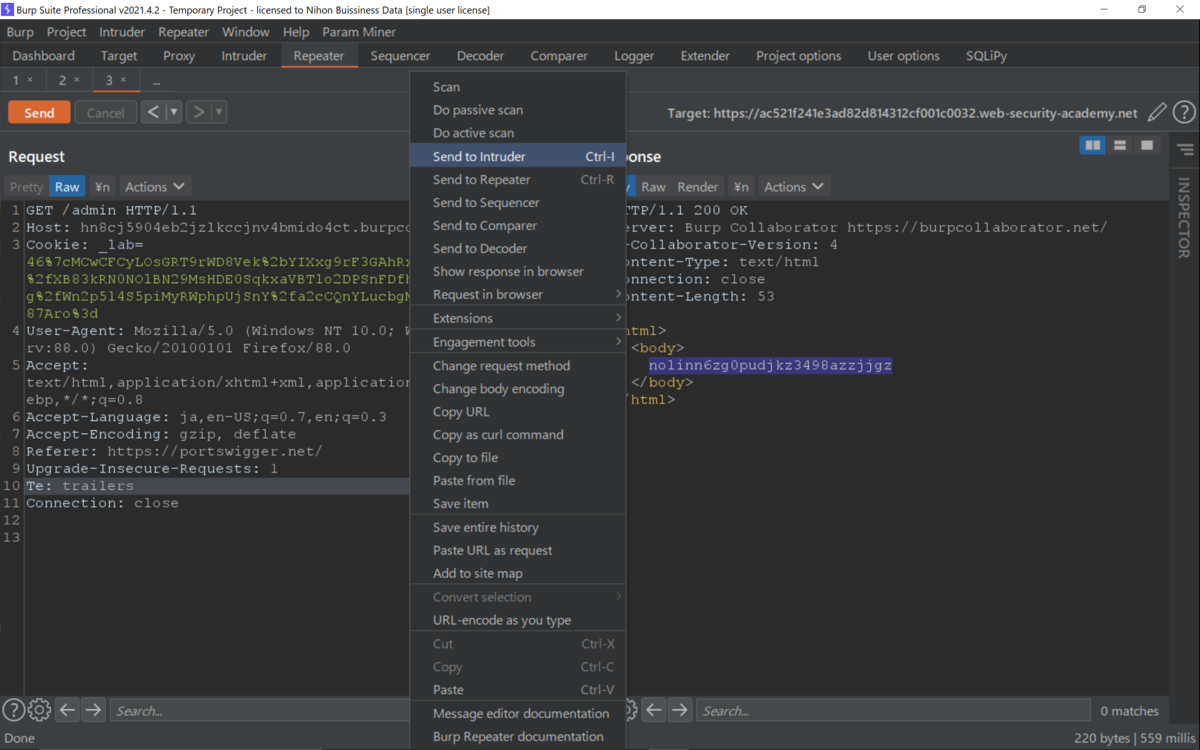Close Repeater tab 3 with its x
This screenshot has width=1200, height=750.
123,80
